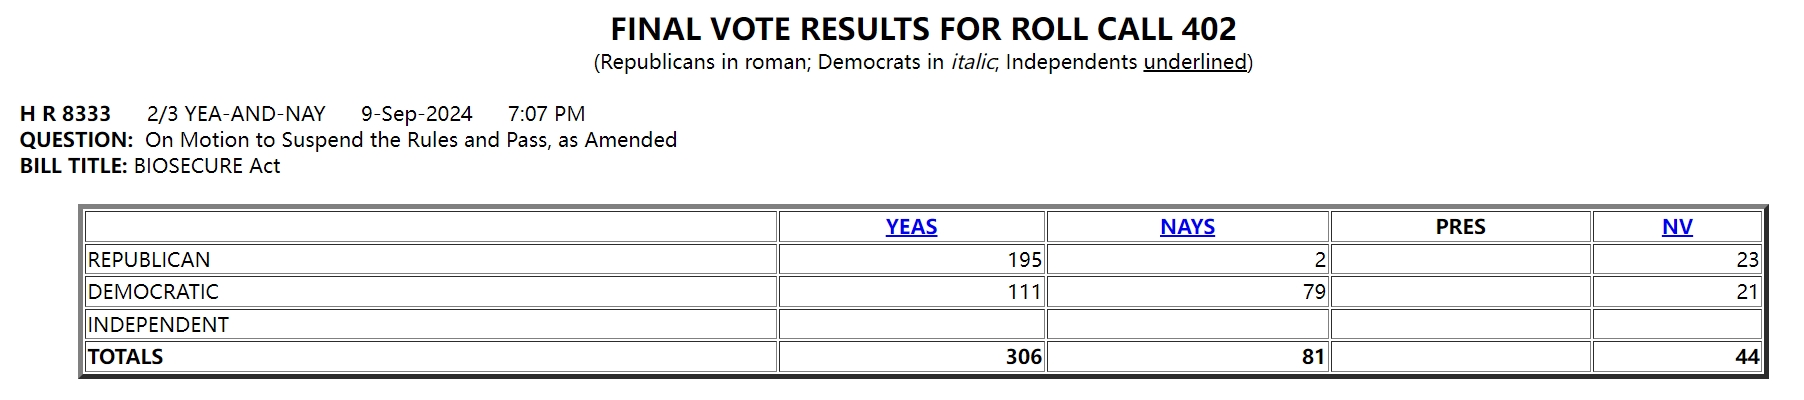1804x400 pixels.
Task: Select the Republican yeas count 195
Action: pyautogui.click(x=1024, y=260)
